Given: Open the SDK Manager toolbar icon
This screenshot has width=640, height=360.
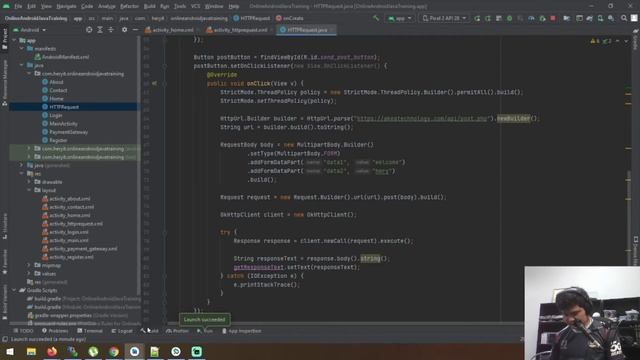Looking at the screenshot, I should pos(611,18).
